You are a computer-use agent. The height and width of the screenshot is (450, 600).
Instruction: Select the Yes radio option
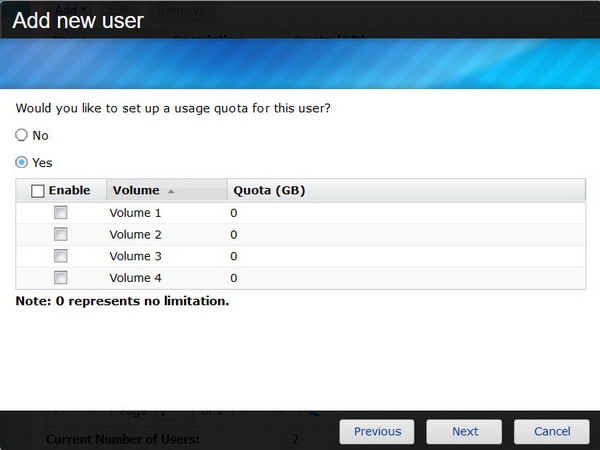pyautogui.click(x=21, y=162)
